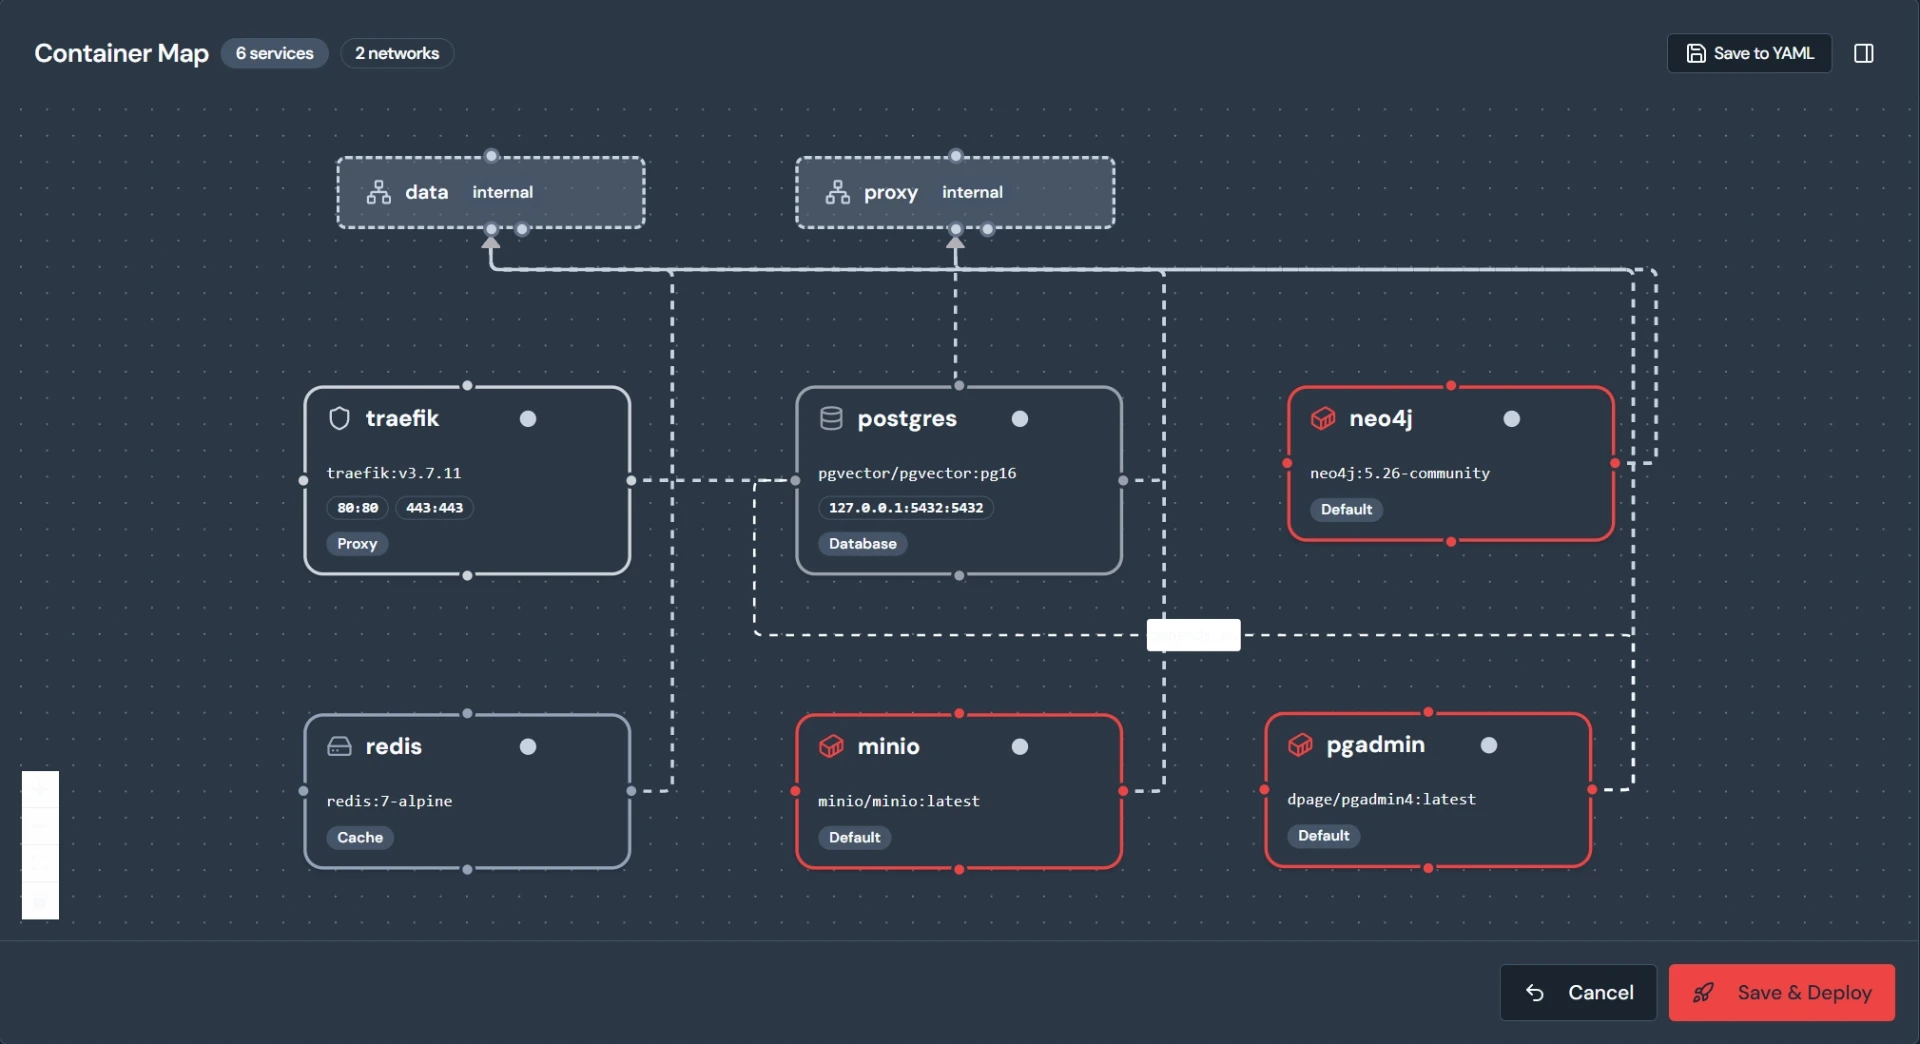Click the 2 networks badge
The width and height of the screenshot is (1920, 1044).
(397, 53)
